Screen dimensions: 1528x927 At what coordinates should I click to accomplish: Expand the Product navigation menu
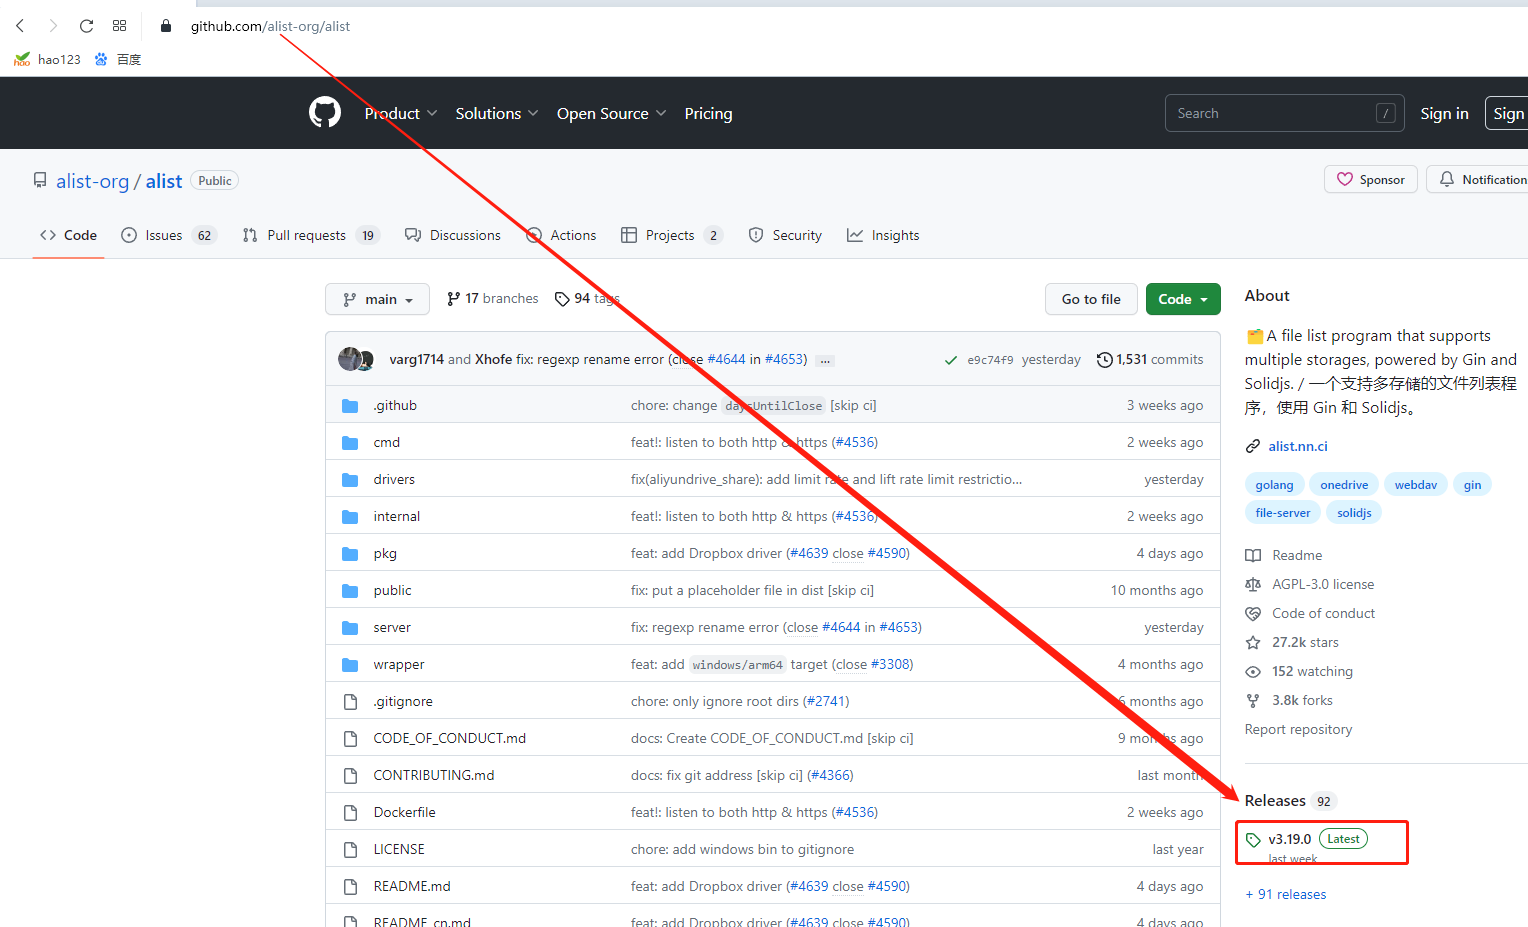click(x=400, y=113)
